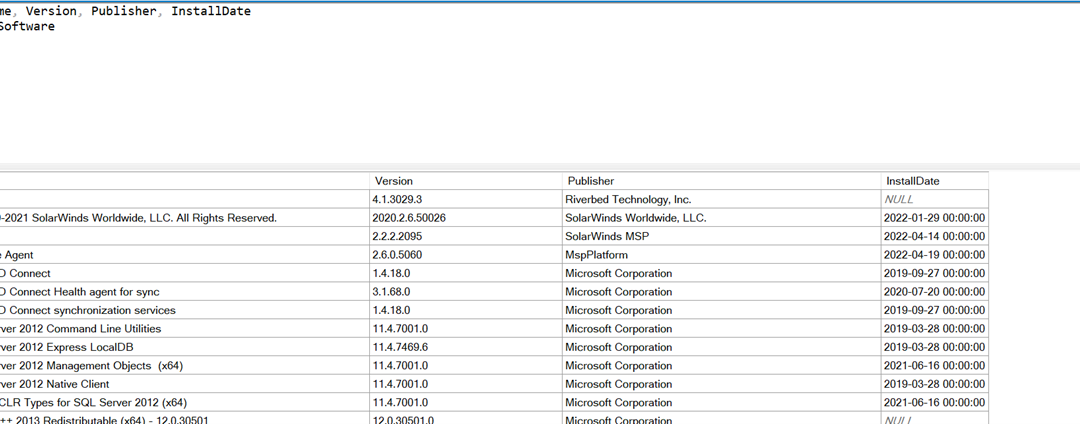Select version cell 3.1.68.0
This screenshot has height=424, width=1080.
point(466,292)
